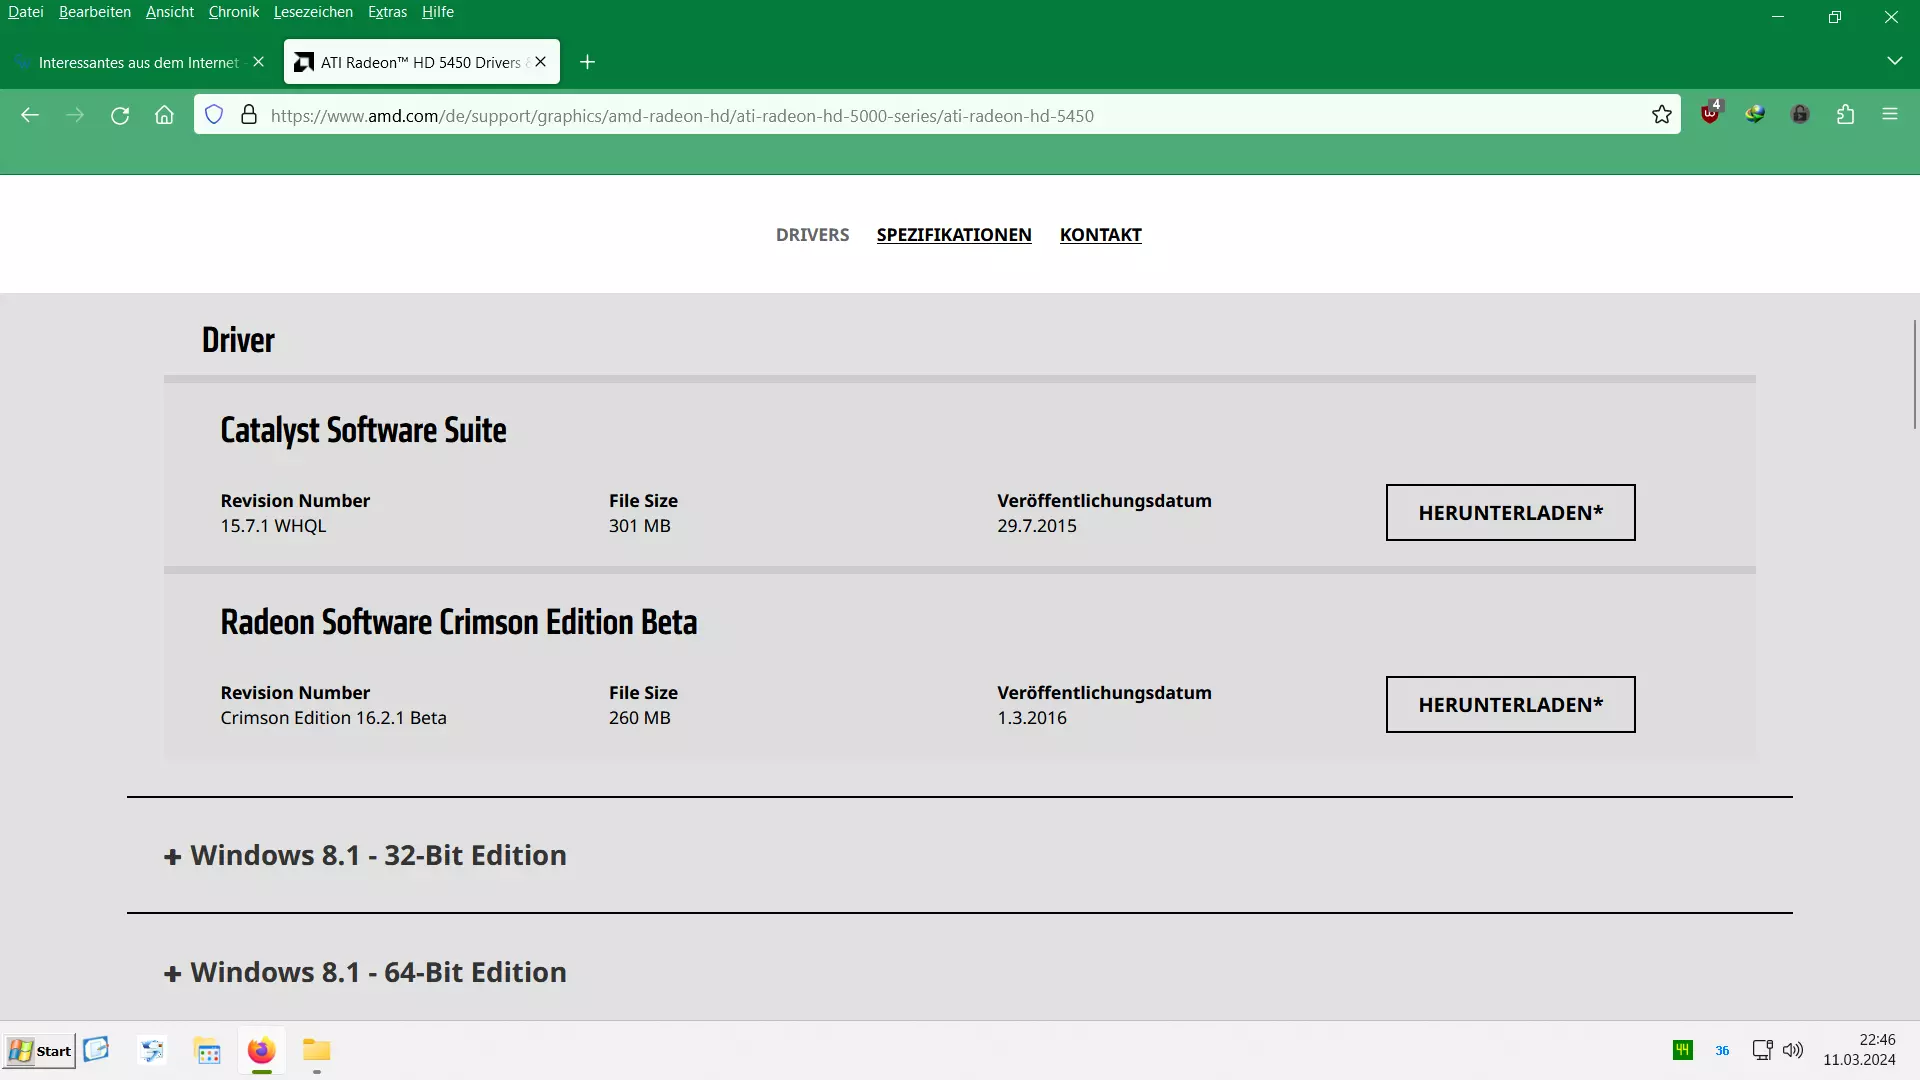Screen dimensions: 1920x1080
Task: Expand Windows 8.1 - 32-Bit Edition
Action: (365, 856)
